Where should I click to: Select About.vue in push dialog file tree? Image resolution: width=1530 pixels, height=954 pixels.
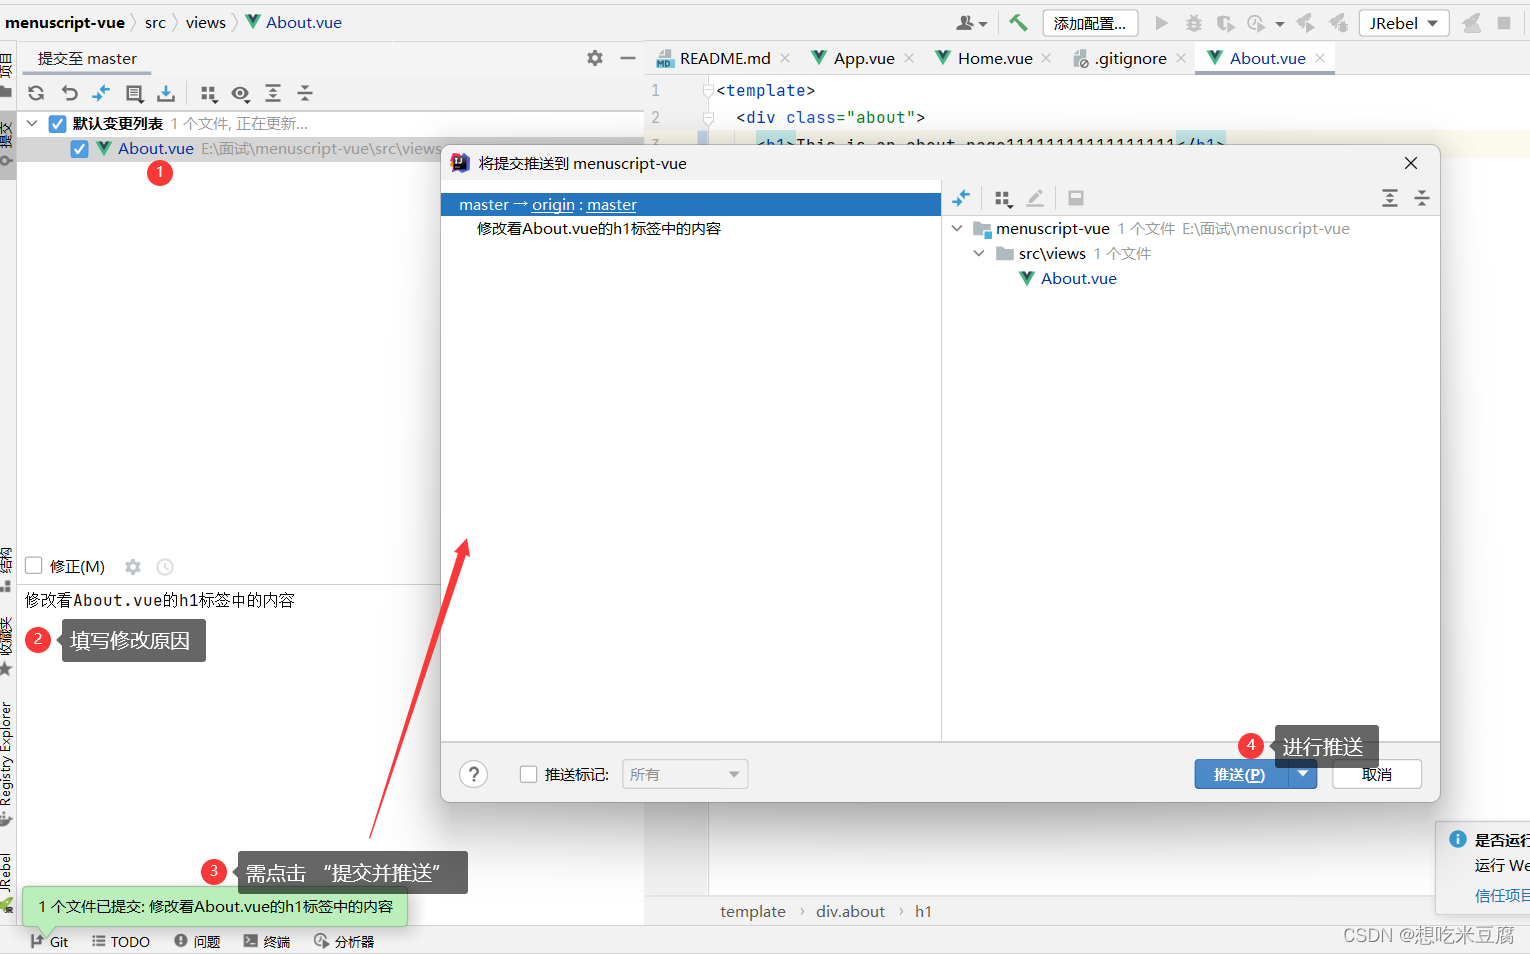click(1078, 278)
